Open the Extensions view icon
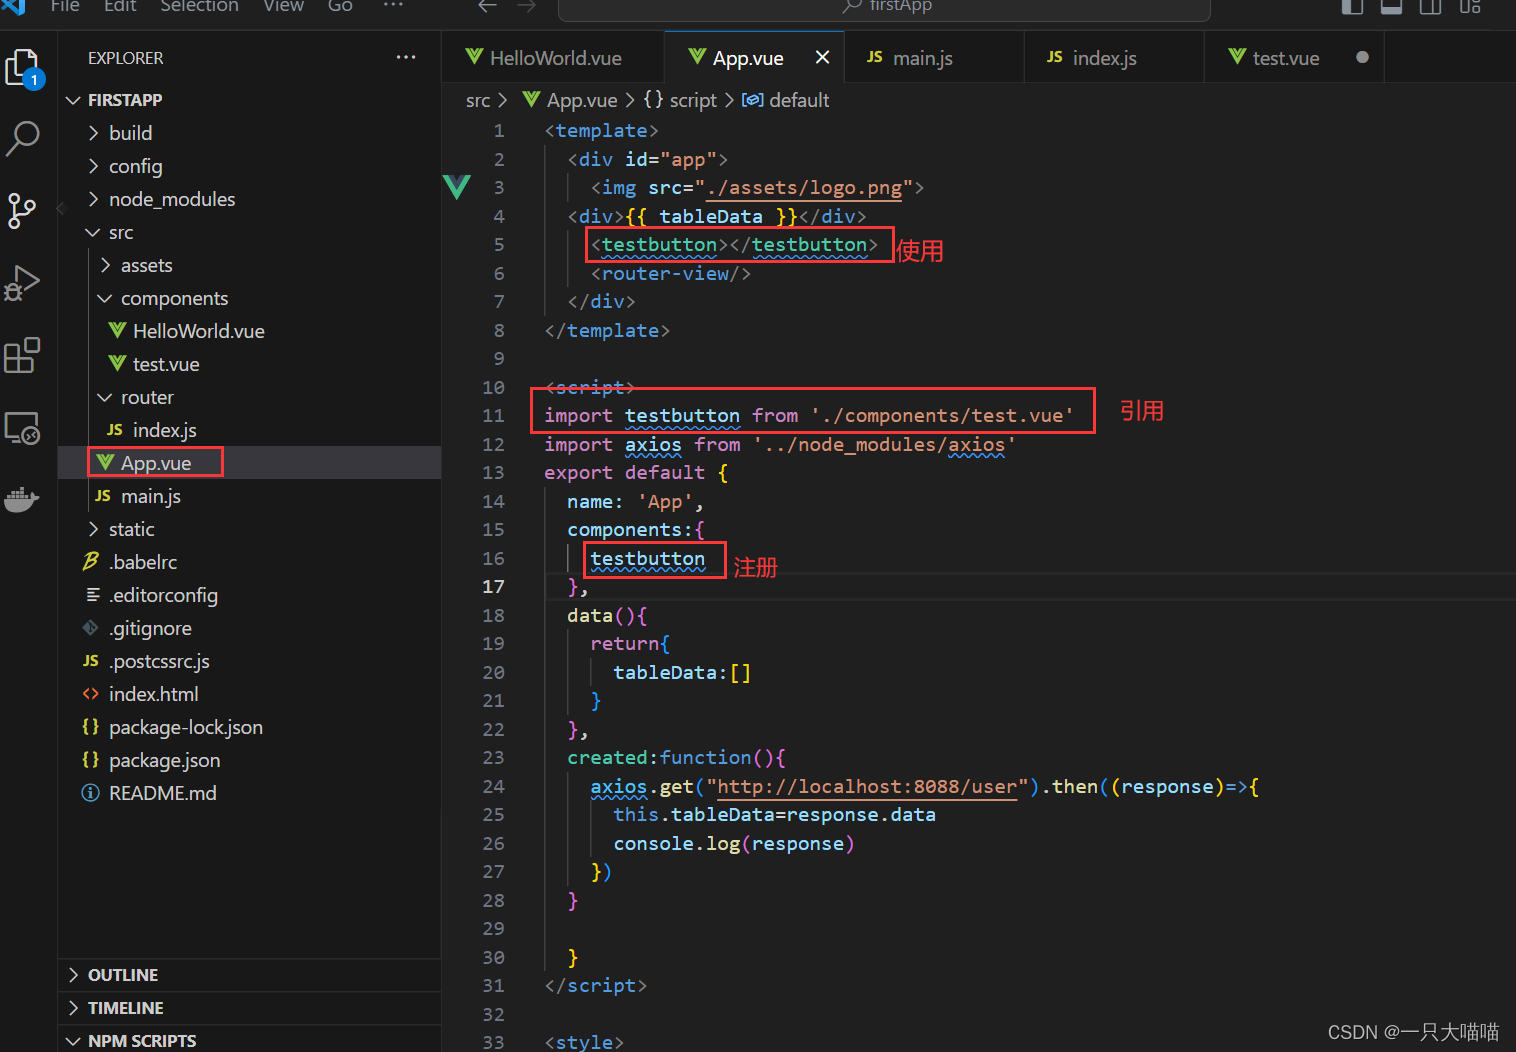Screen dimensions: 1516x1052 [22, 355]
